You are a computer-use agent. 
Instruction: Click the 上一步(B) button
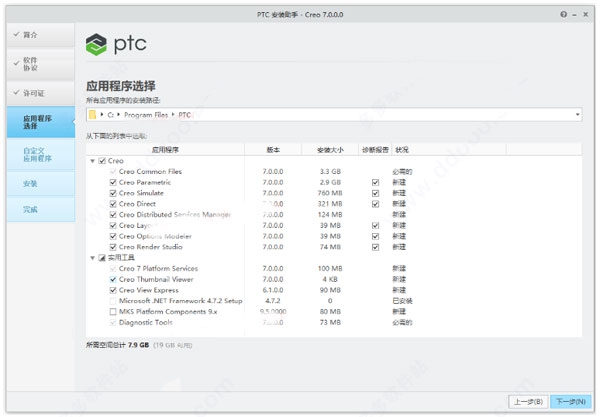click(528, 402)
